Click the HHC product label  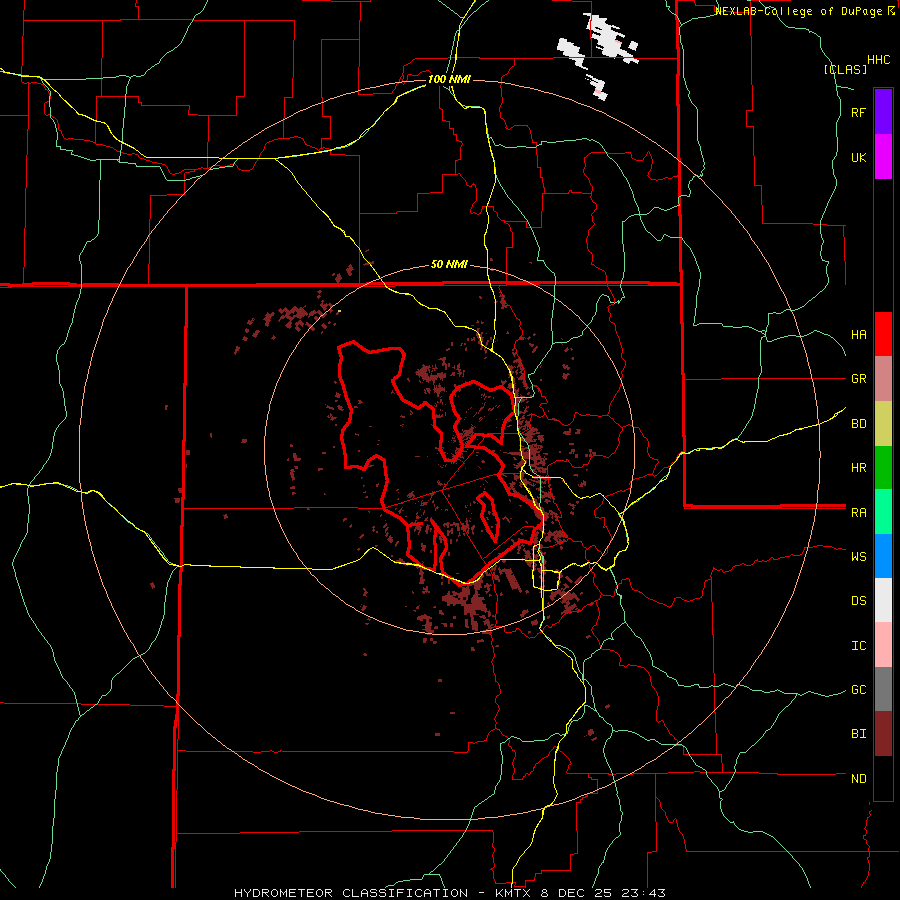pos(878,60)
